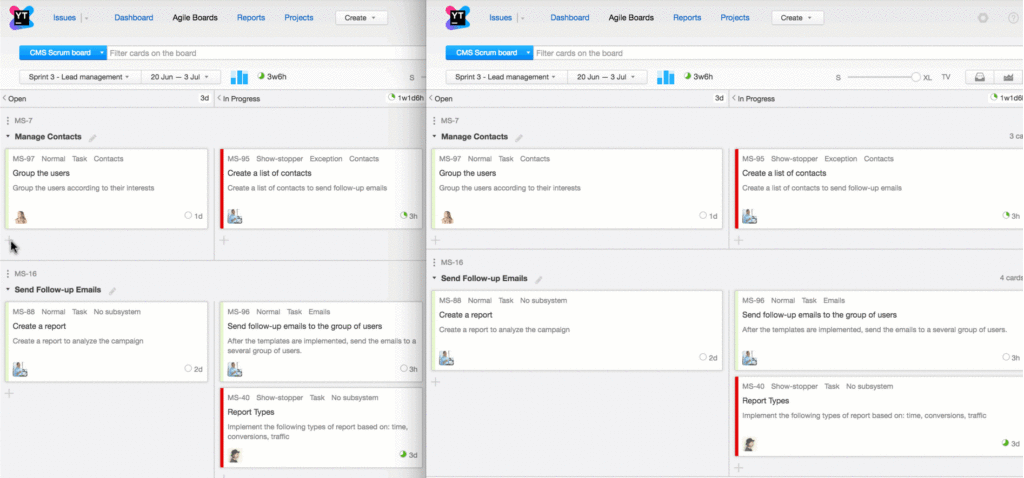This screenshot has width=1024, height=478.
Task: Click Emails tag on MS-96 card, left board
Action: pyautogui.click(x=319, y=312)
